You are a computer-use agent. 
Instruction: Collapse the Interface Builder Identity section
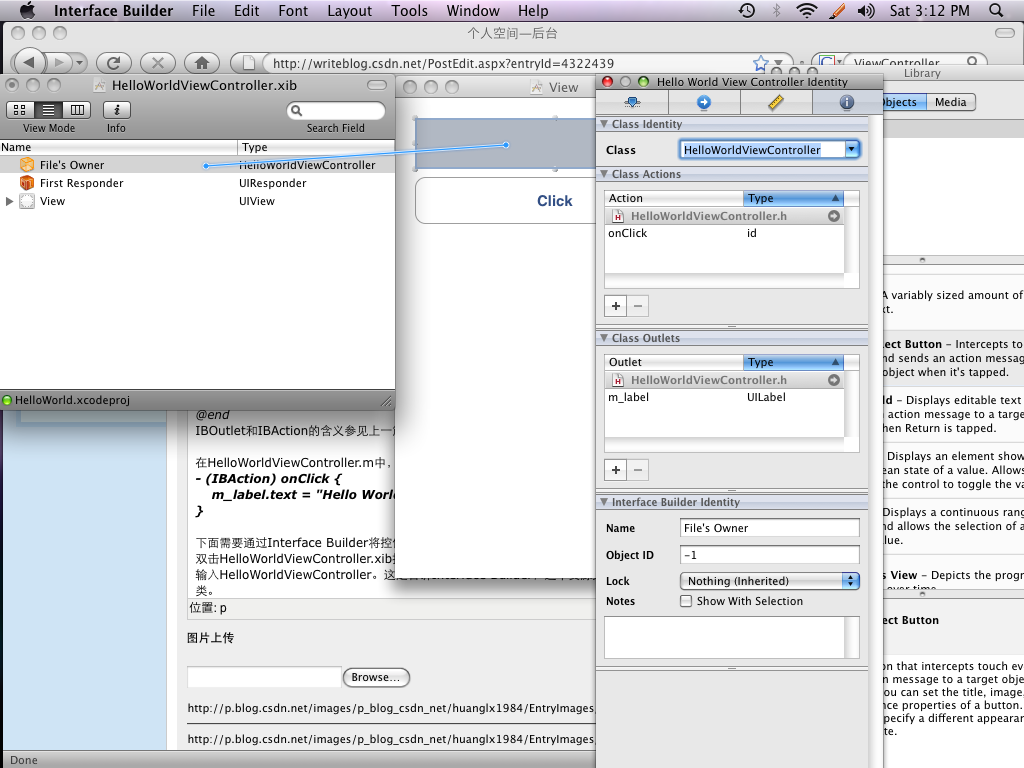click(604, 502)
